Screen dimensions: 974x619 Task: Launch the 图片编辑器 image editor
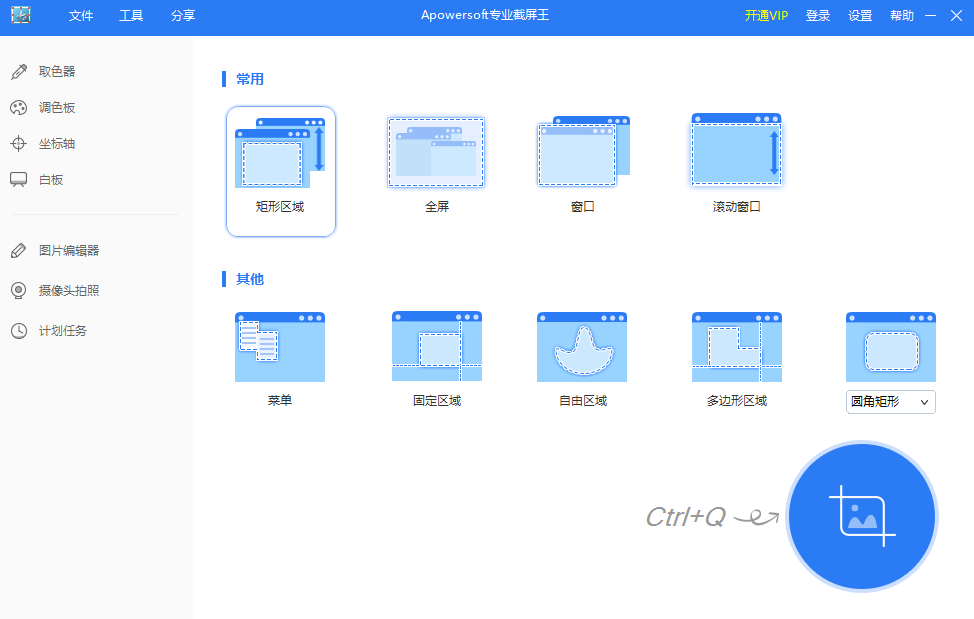70,251
